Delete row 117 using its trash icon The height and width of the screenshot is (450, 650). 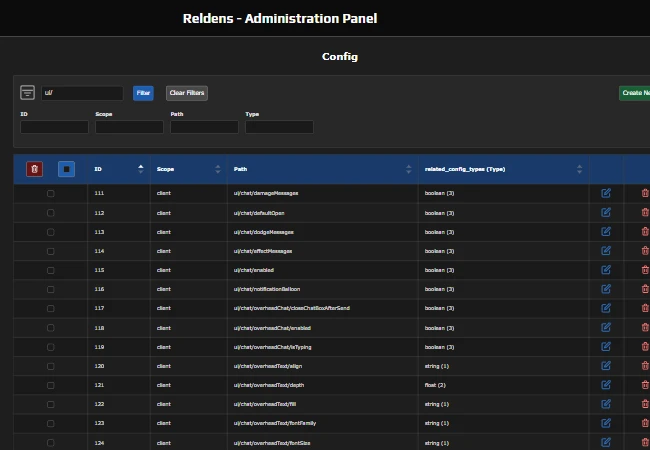click(645, 308)
